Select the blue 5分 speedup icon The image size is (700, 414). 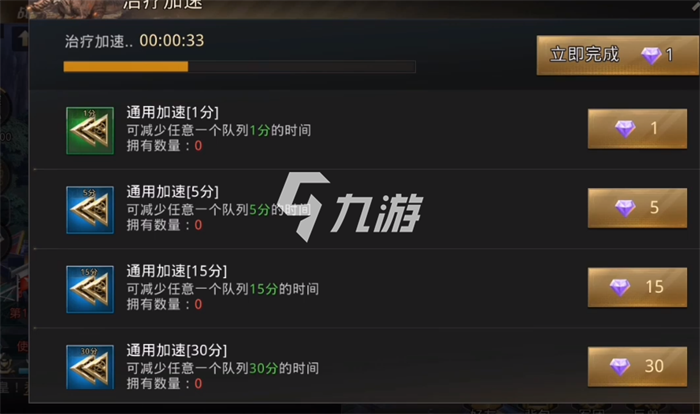click(90, 210)
